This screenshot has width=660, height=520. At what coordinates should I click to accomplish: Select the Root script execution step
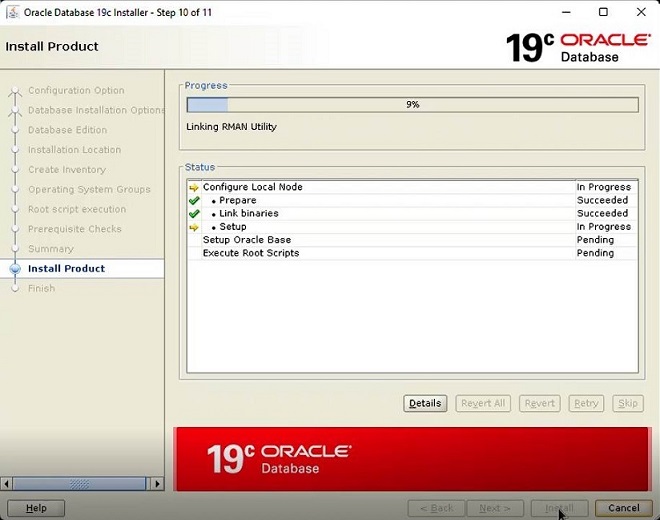[77, 209]
